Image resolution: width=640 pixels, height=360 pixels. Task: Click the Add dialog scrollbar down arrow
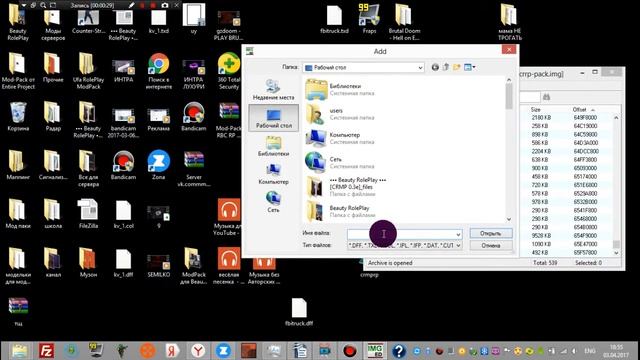point(509,220)
